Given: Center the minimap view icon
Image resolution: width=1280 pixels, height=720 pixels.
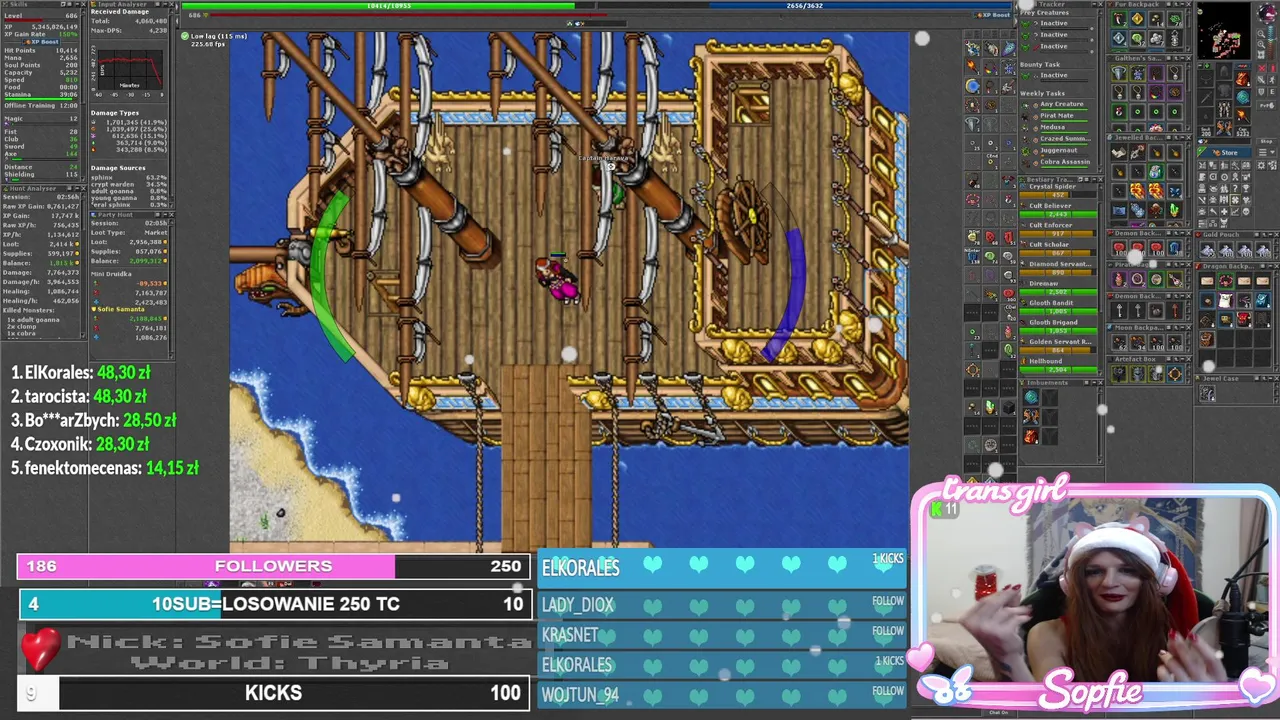Looking at the screenshot, I should 1261,55.
